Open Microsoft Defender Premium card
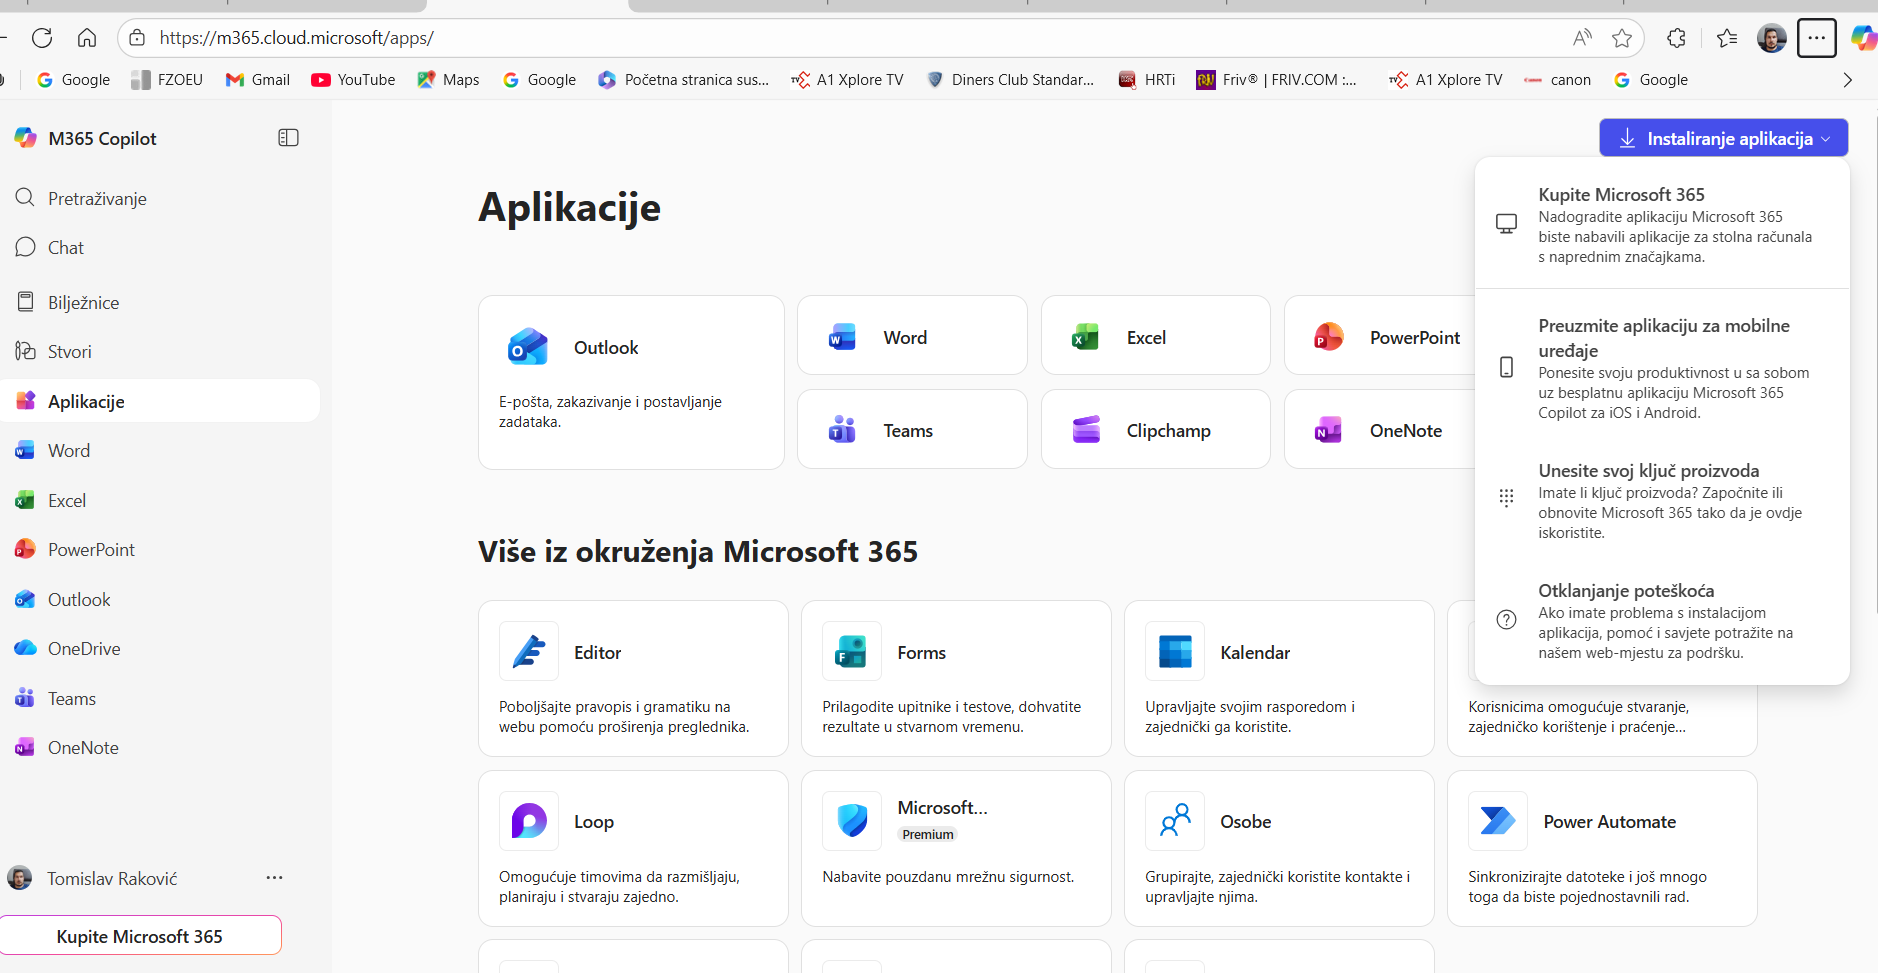 (956, 848)
